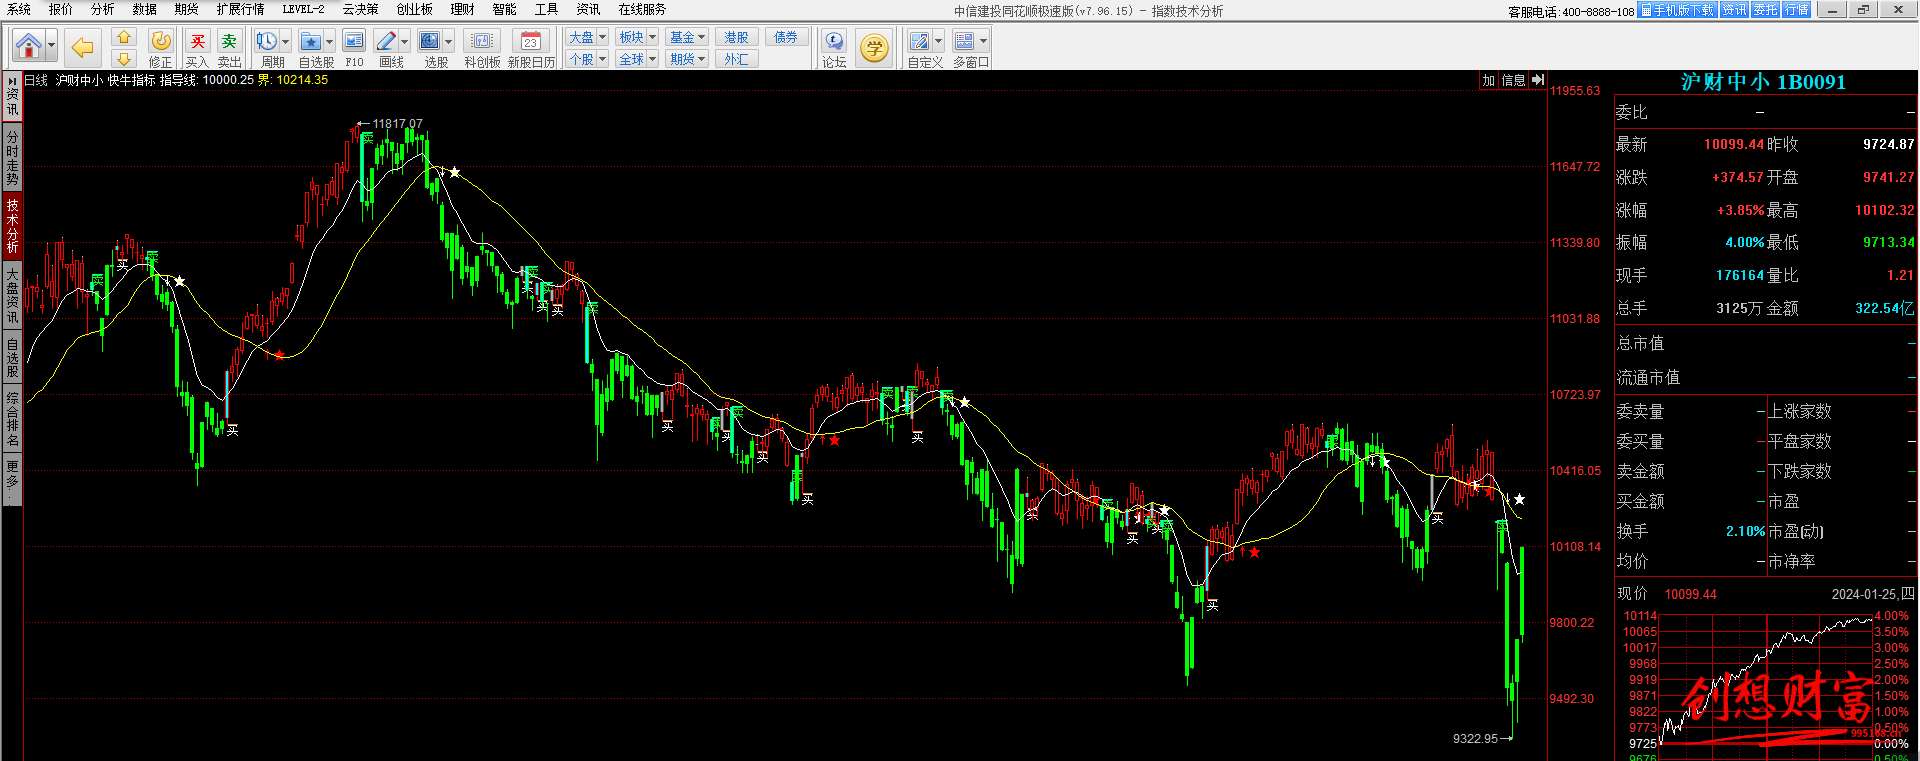Click the 11817.07 peak price label
The width and height of the screenshot is (1920, 761).
click(x=397, y=124)
